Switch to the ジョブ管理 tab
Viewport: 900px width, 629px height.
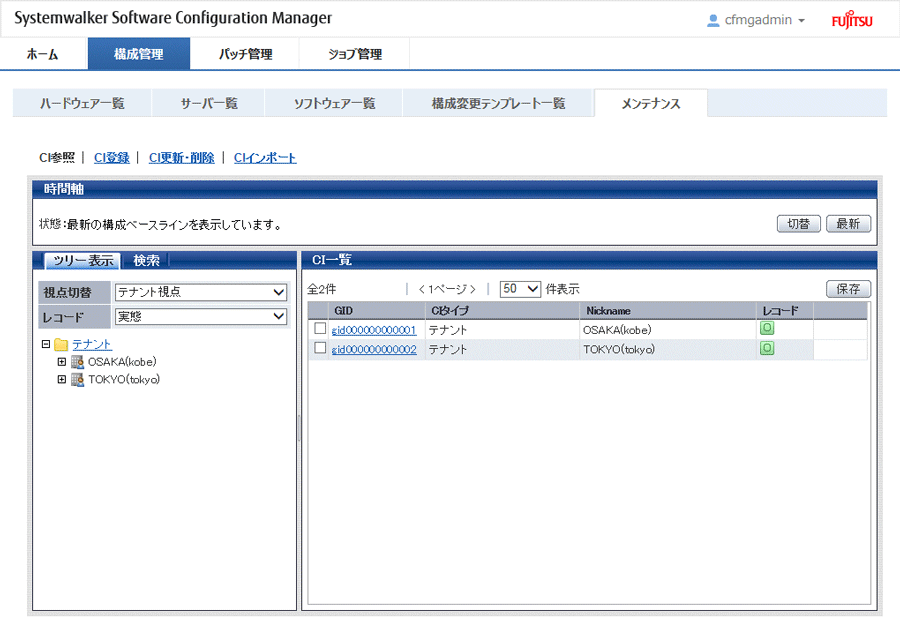[355, 54]
